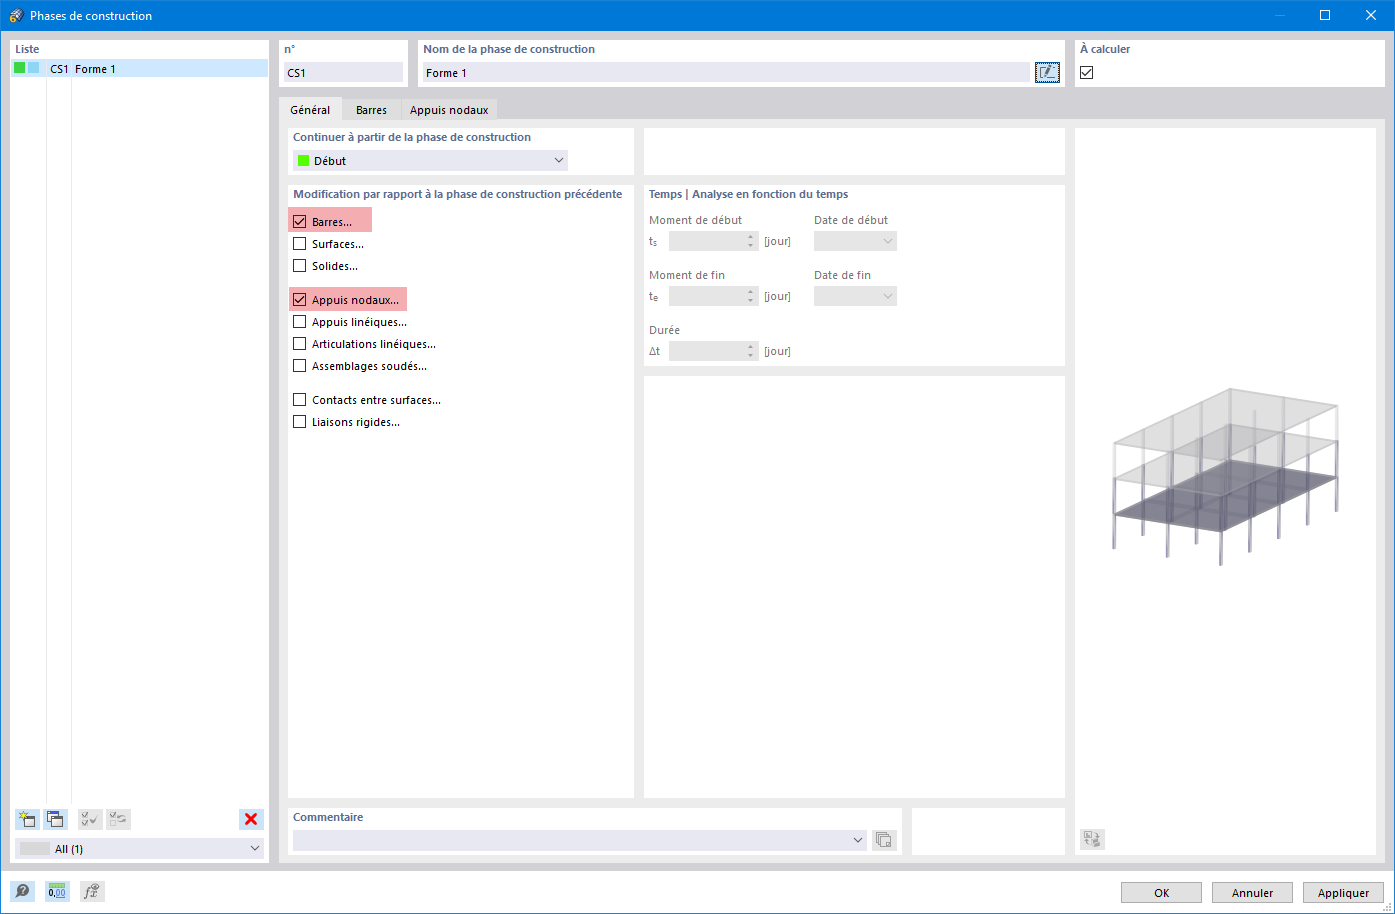
Task: Check the Liaisons rigides... option
Action: (x=299, y=421)
